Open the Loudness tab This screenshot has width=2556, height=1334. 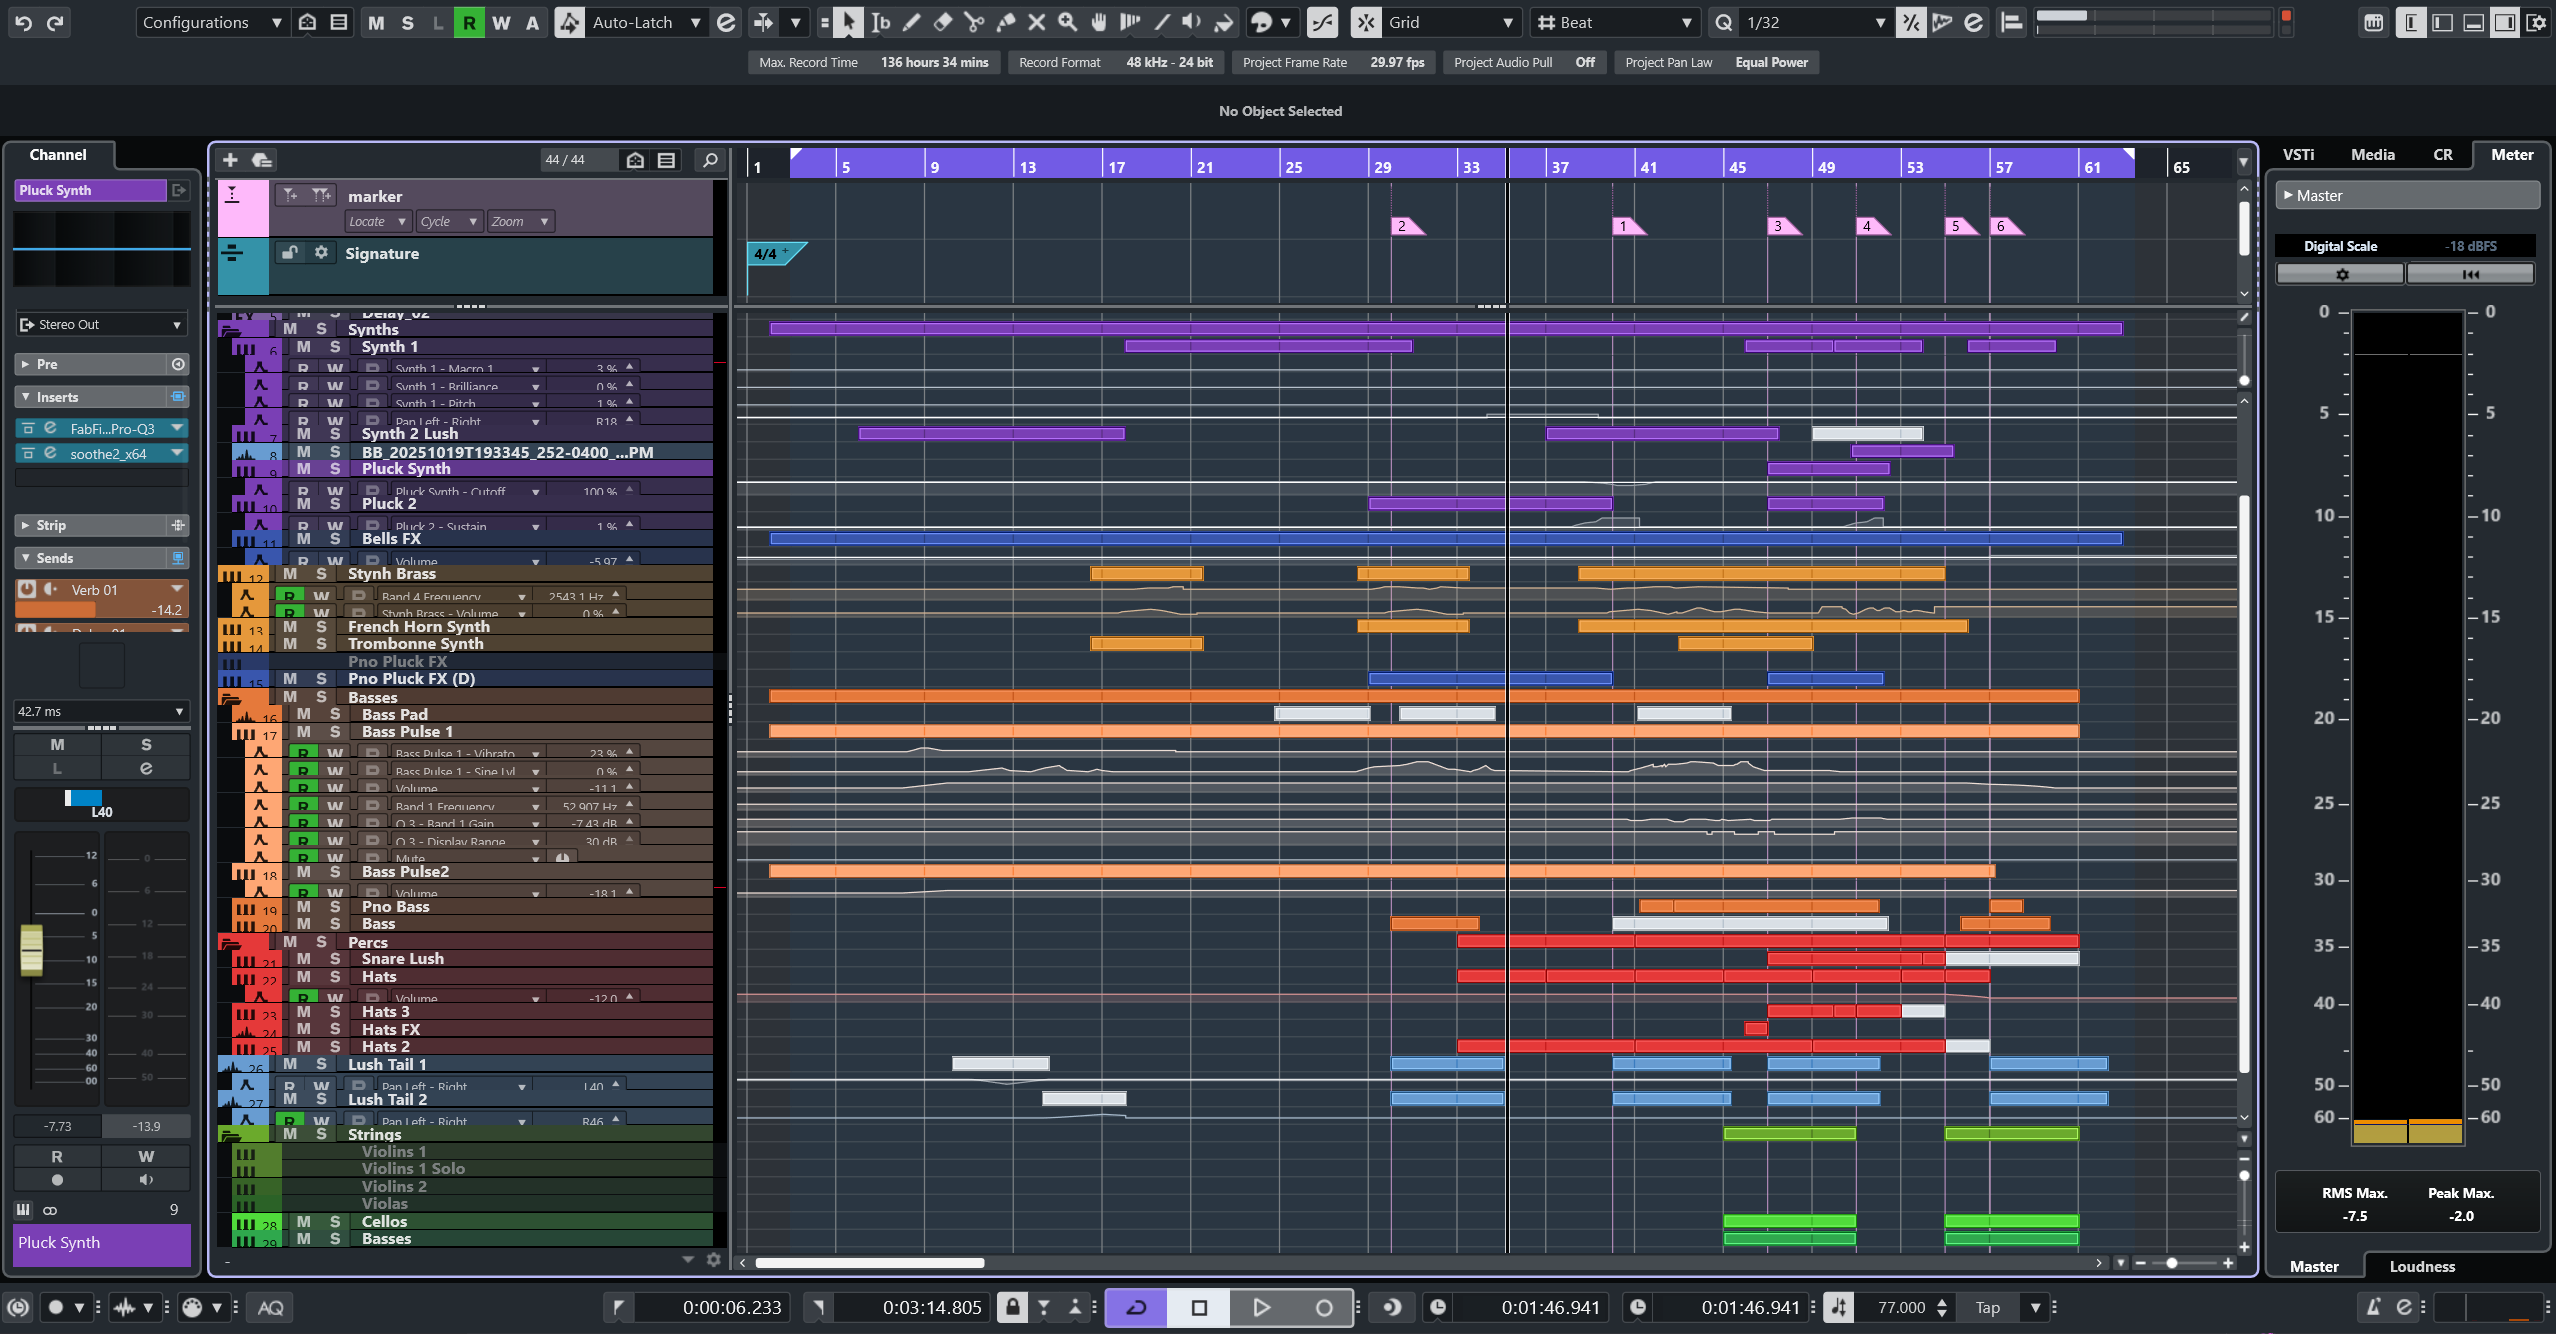pos(2421,1266)
